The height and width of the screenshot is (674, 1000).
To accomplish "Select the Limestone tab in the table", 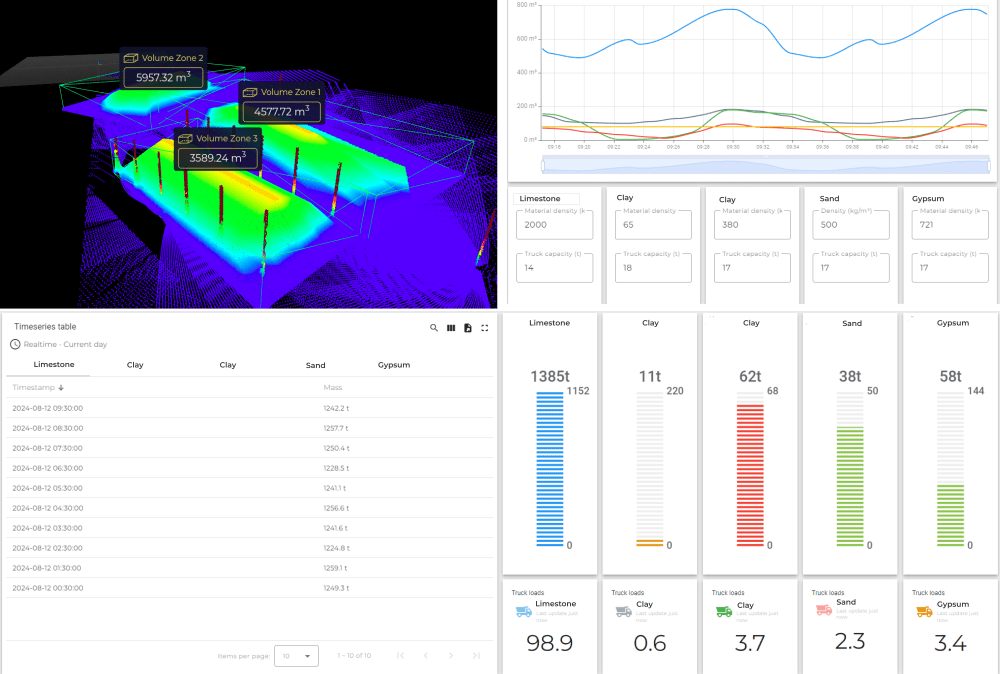I will [53, 365].
